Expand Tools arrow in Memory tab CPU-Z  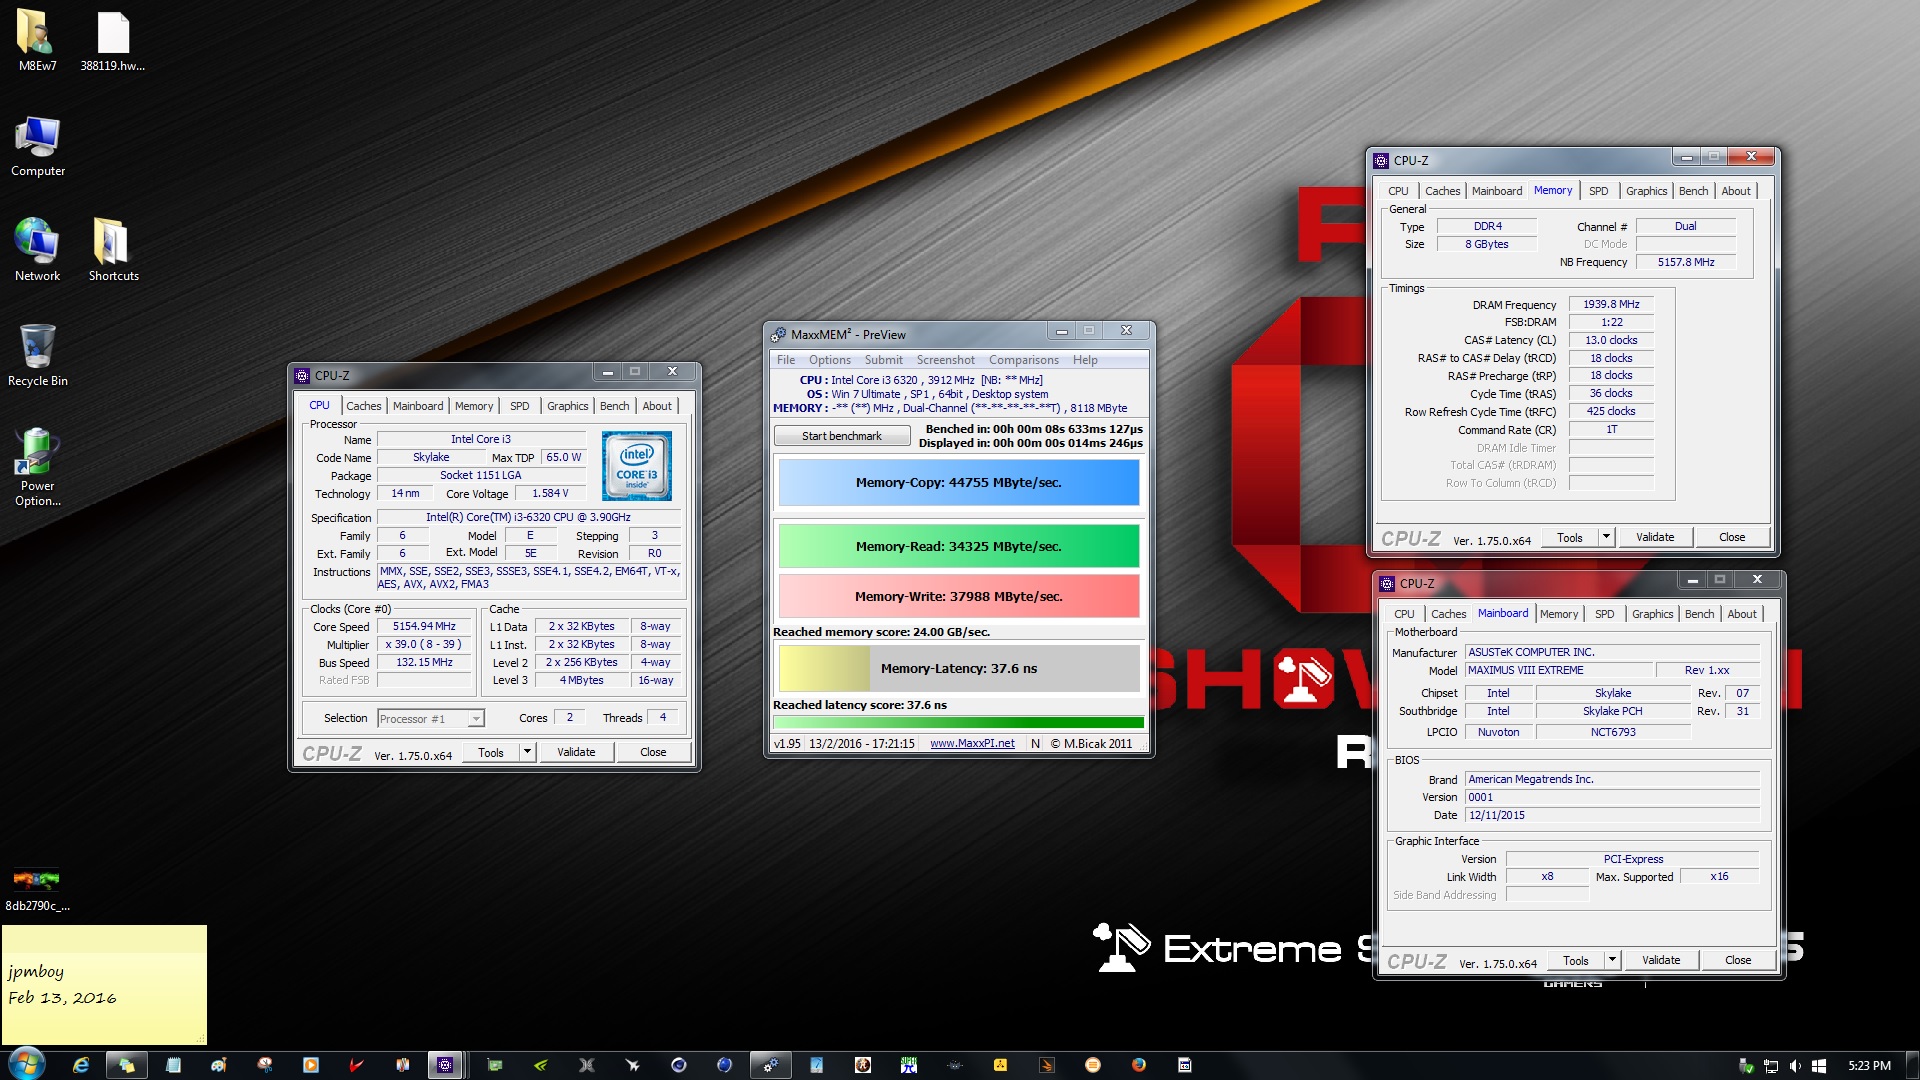(x=1606, y=537)
